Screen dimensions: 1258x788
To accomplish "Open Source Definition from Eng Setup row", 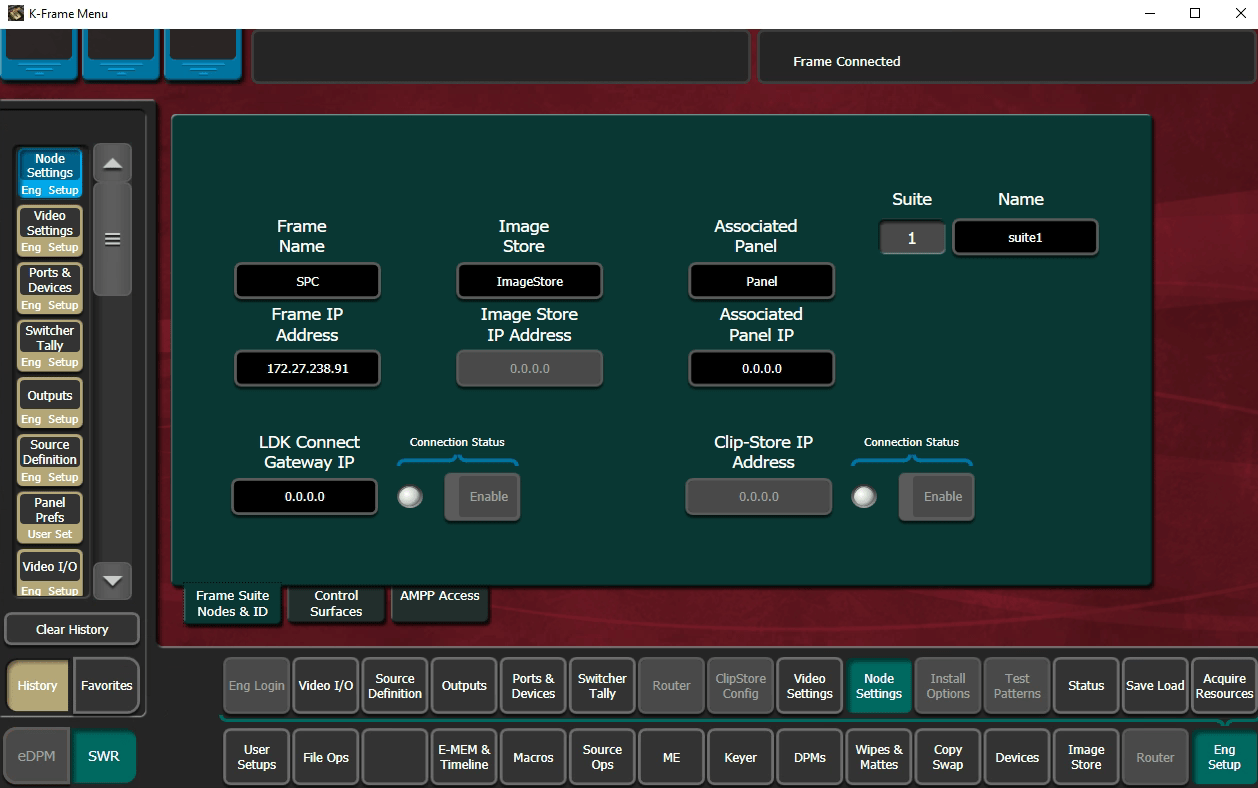I will coord(395,685).
